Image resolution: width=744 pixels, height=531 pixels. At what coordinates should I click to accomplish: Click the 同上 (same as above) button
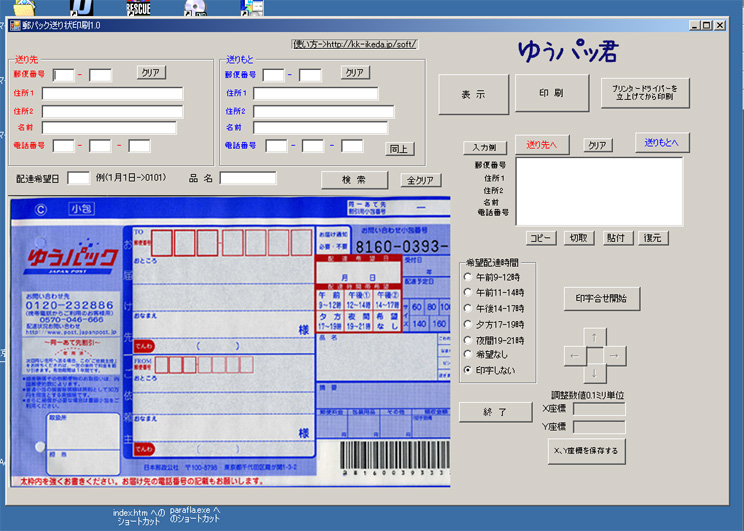400,149
